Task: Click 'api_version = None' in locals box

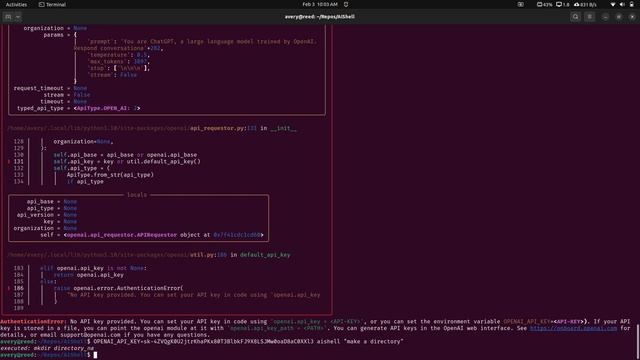Action: [x=47, y=215]
